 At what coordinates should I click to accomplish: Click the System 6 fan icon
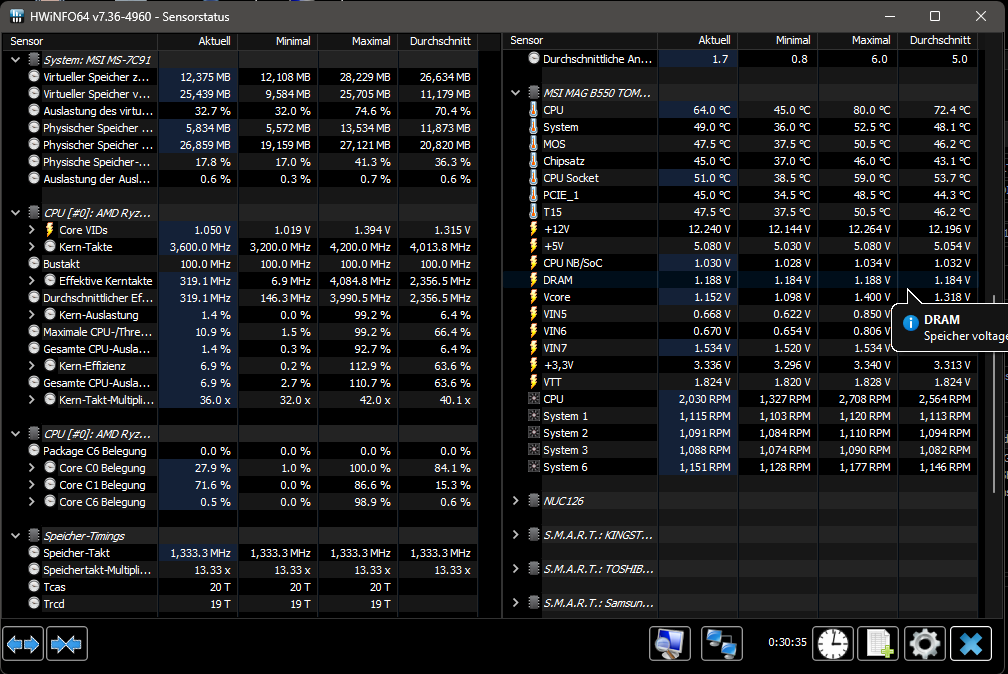click(x=534, y=466)
